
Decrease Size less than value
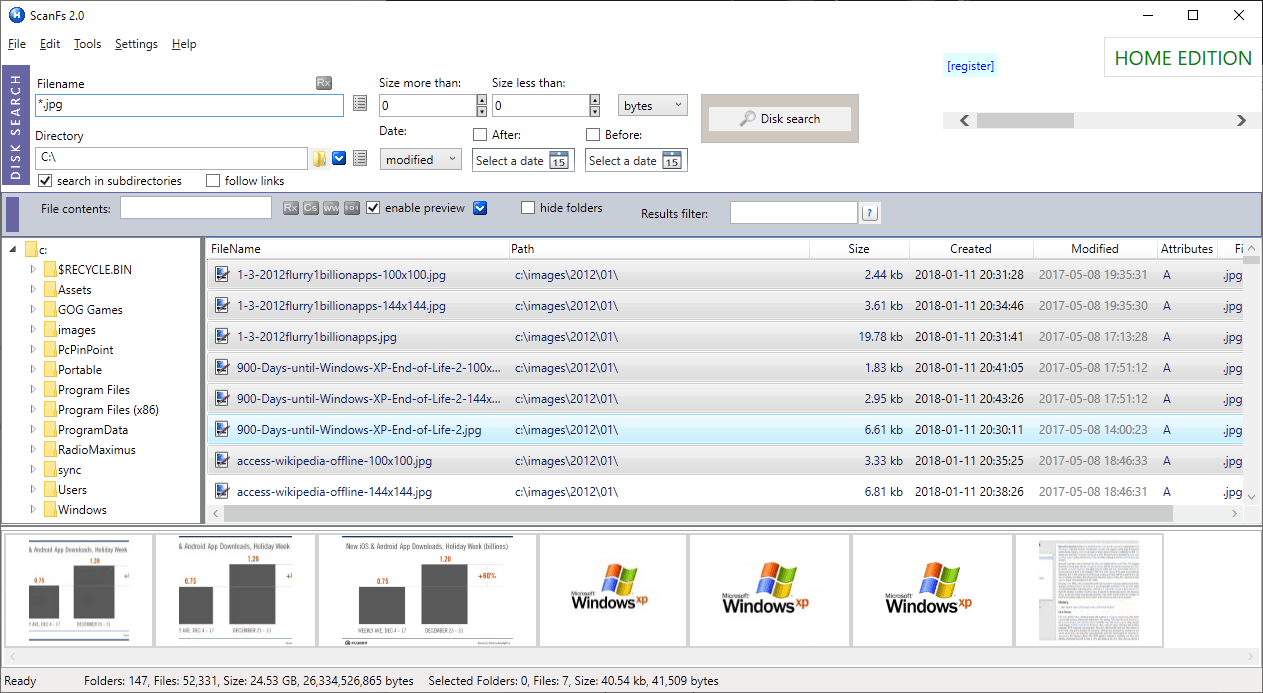pos(595,111)
